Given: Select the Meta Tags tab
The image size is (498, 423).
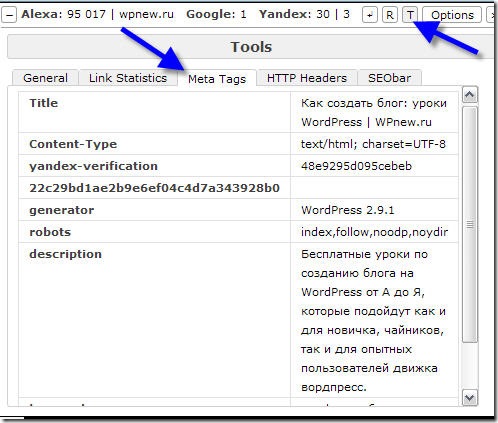Looking at the screenshot, I should (x=217, y=79).
